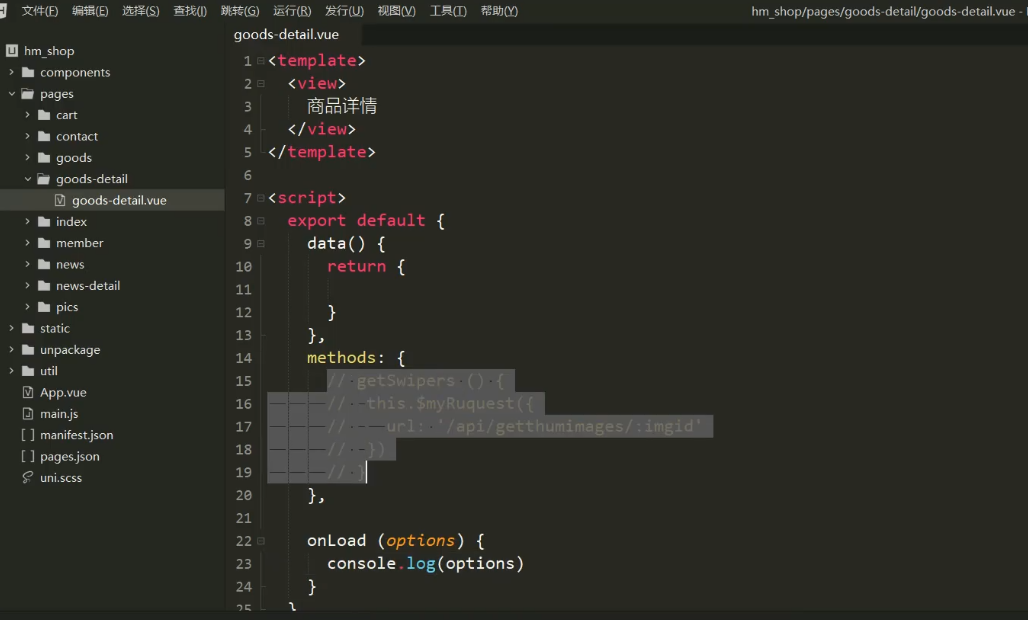The image size is (1028, 620).
Task: Expand the contact folder chevron
Action: 28,136
